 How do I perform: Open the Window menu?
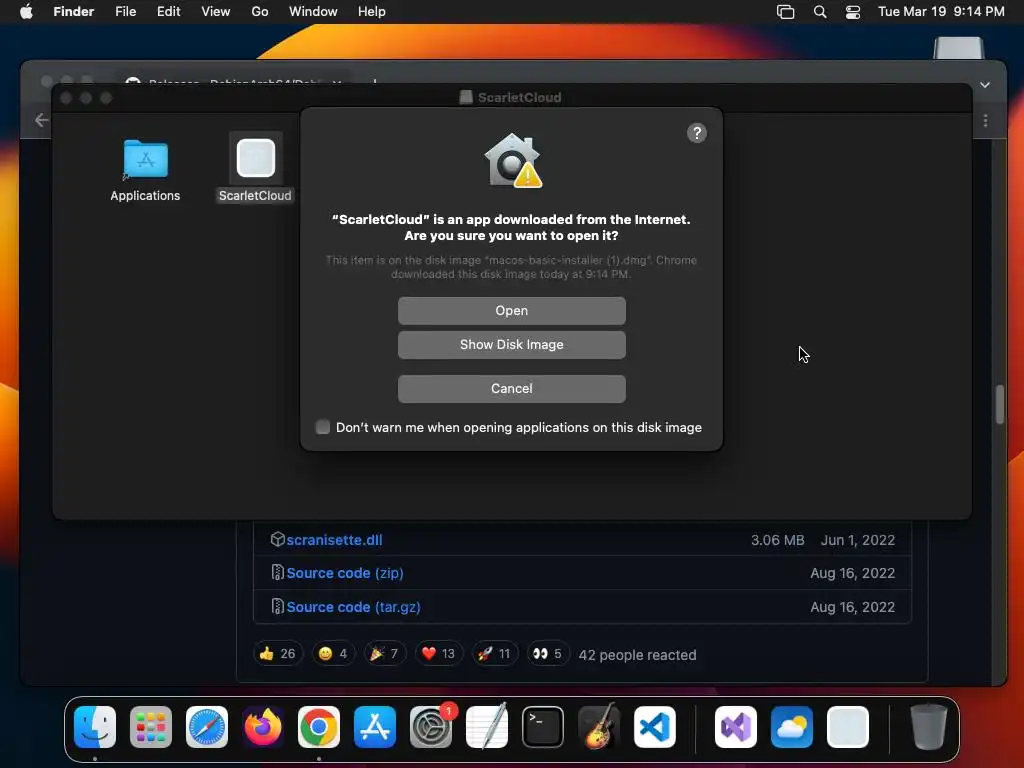coord(313,12)
